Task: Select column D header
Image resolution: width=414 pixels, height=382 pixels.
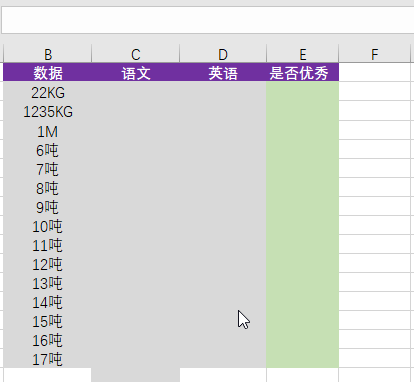Action: click(223, 54)
